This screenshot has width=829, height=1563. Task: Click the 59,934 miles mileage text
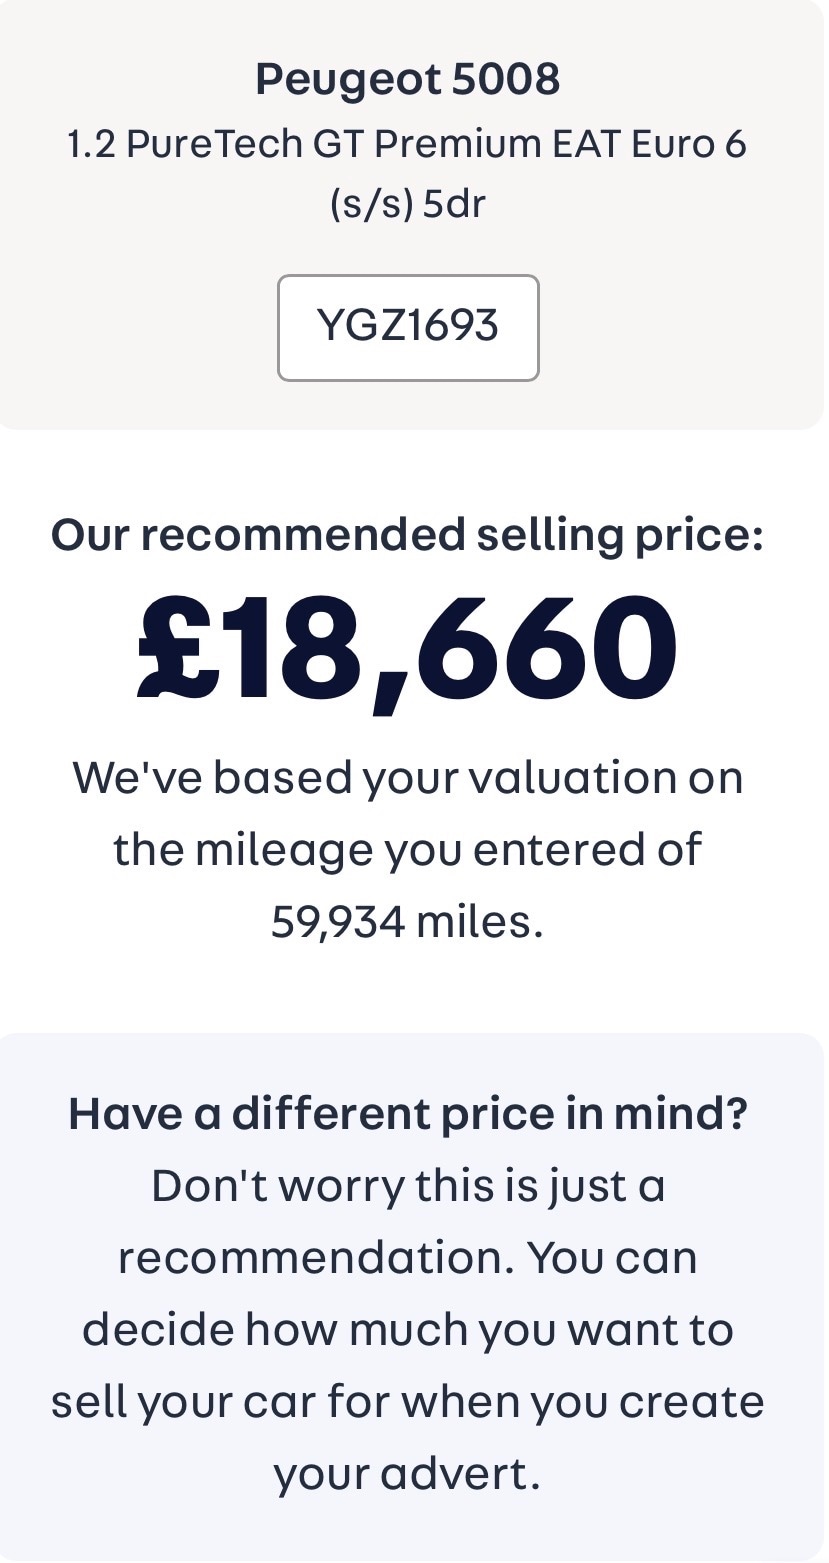407,921
